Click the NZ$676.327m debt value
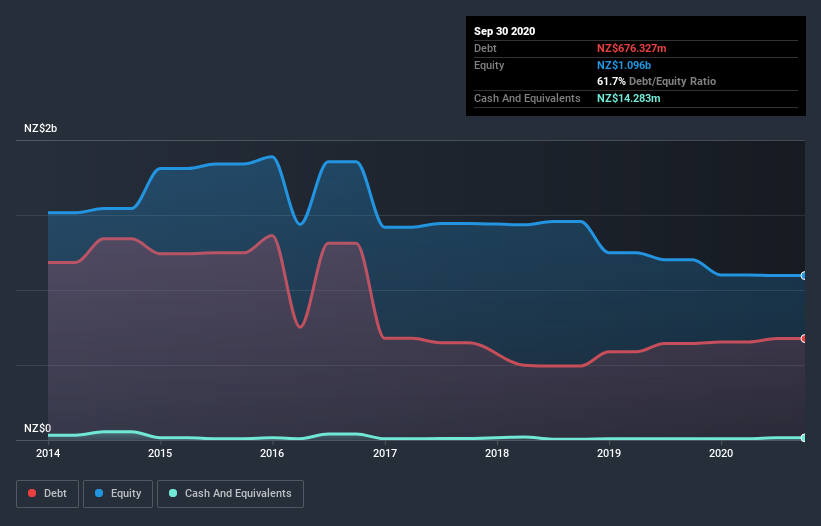Image resolution: width=821 pixels, height=526 pixels. pos(631,48)
